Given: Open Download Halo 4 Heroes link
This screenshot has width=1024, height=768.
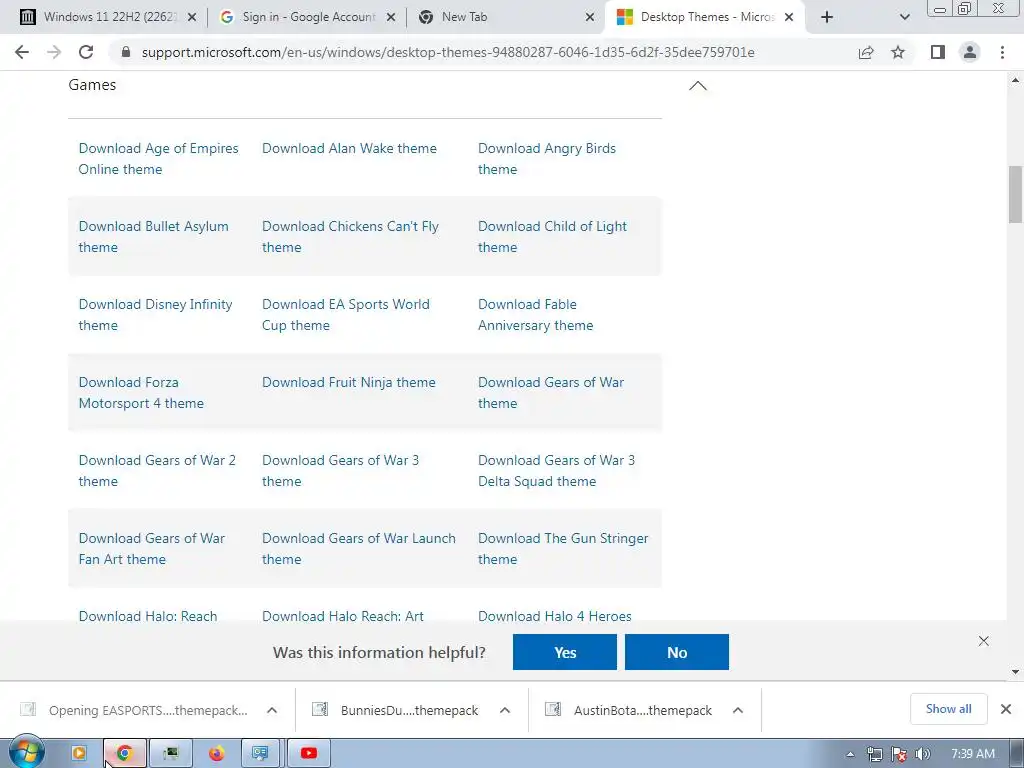Looking at the screenshot, I should point(554,616).
